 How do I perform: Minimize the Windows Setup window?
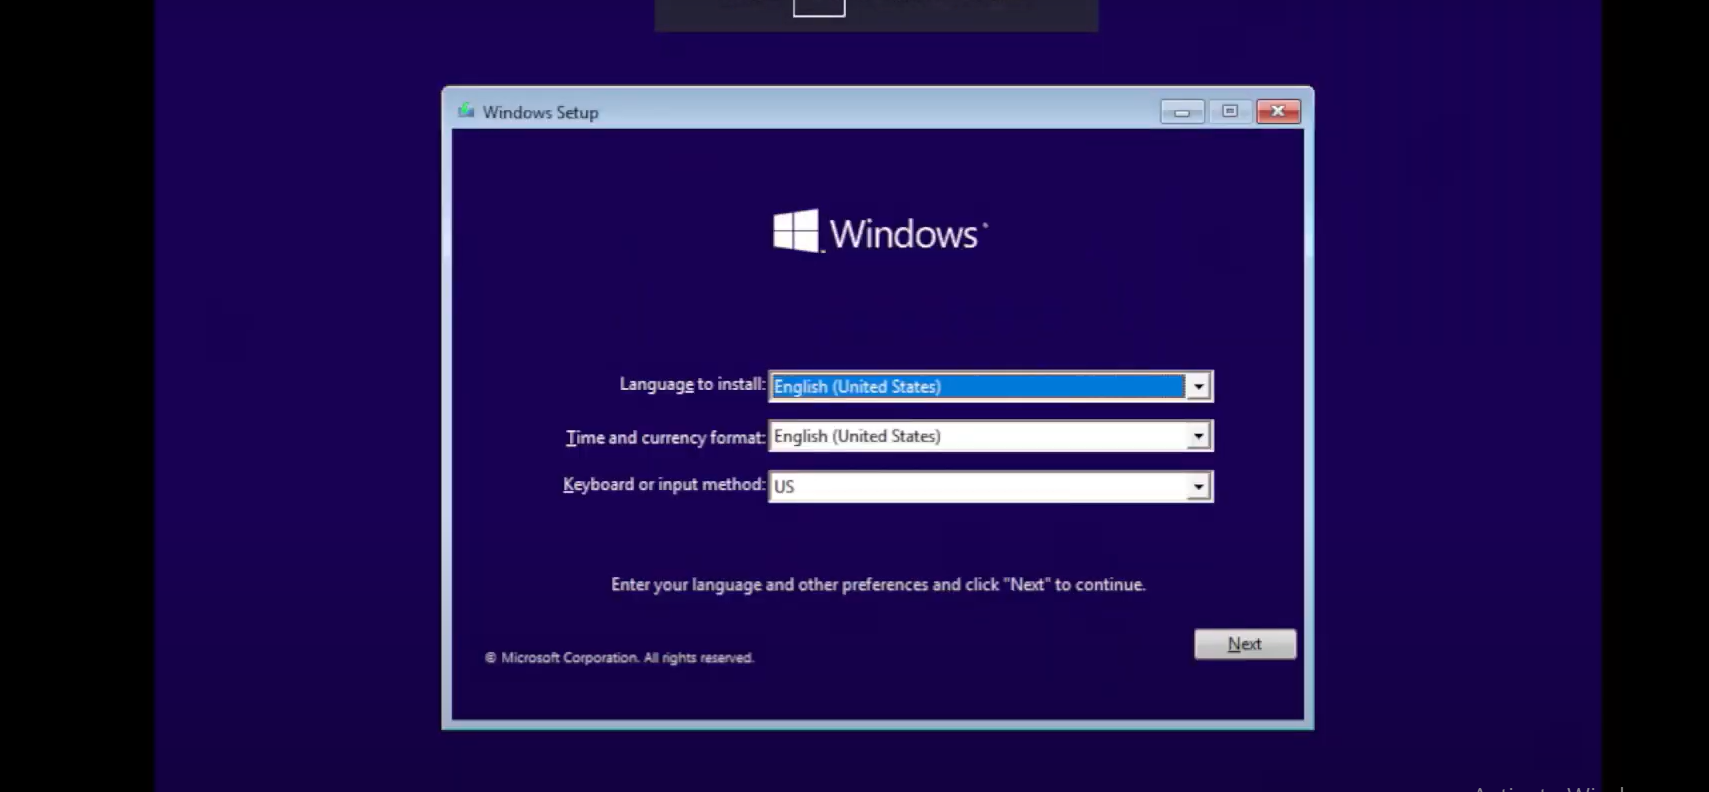tap(1182, 112)
